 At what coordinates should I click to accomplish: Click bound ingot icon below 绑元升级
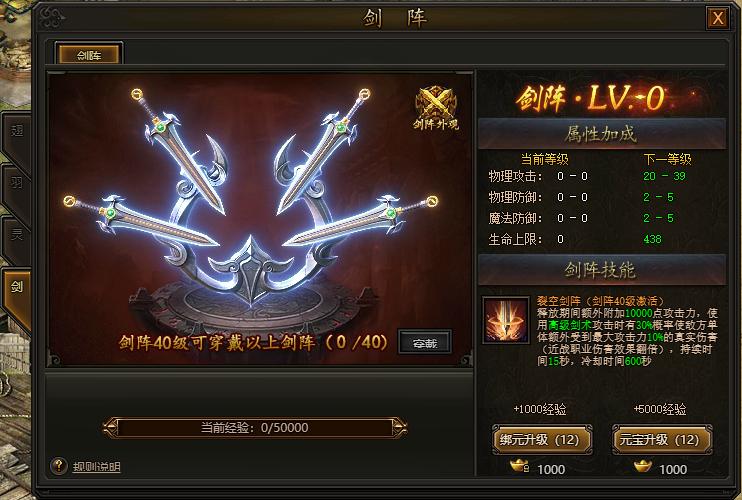[520, 466]
